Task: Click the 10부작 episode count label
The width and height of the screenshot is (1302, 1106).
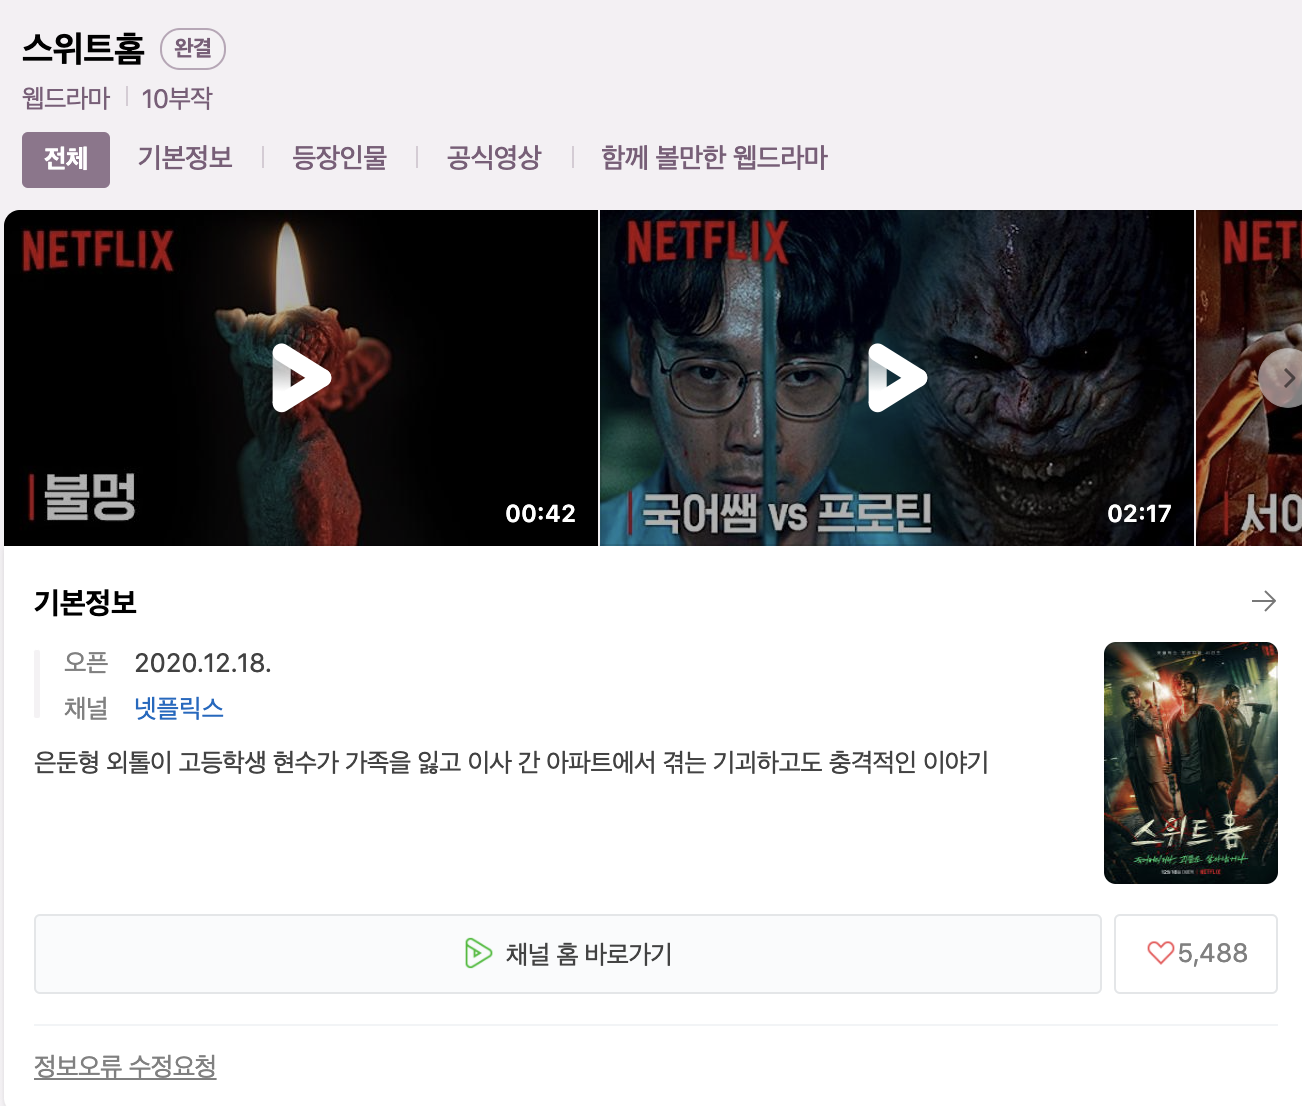Action: tap(177, 98)
